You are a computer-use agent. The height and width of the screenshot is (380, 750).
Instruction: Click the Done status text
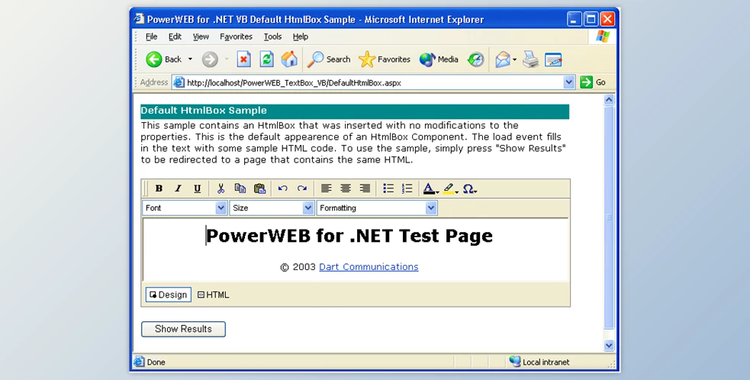156,362
